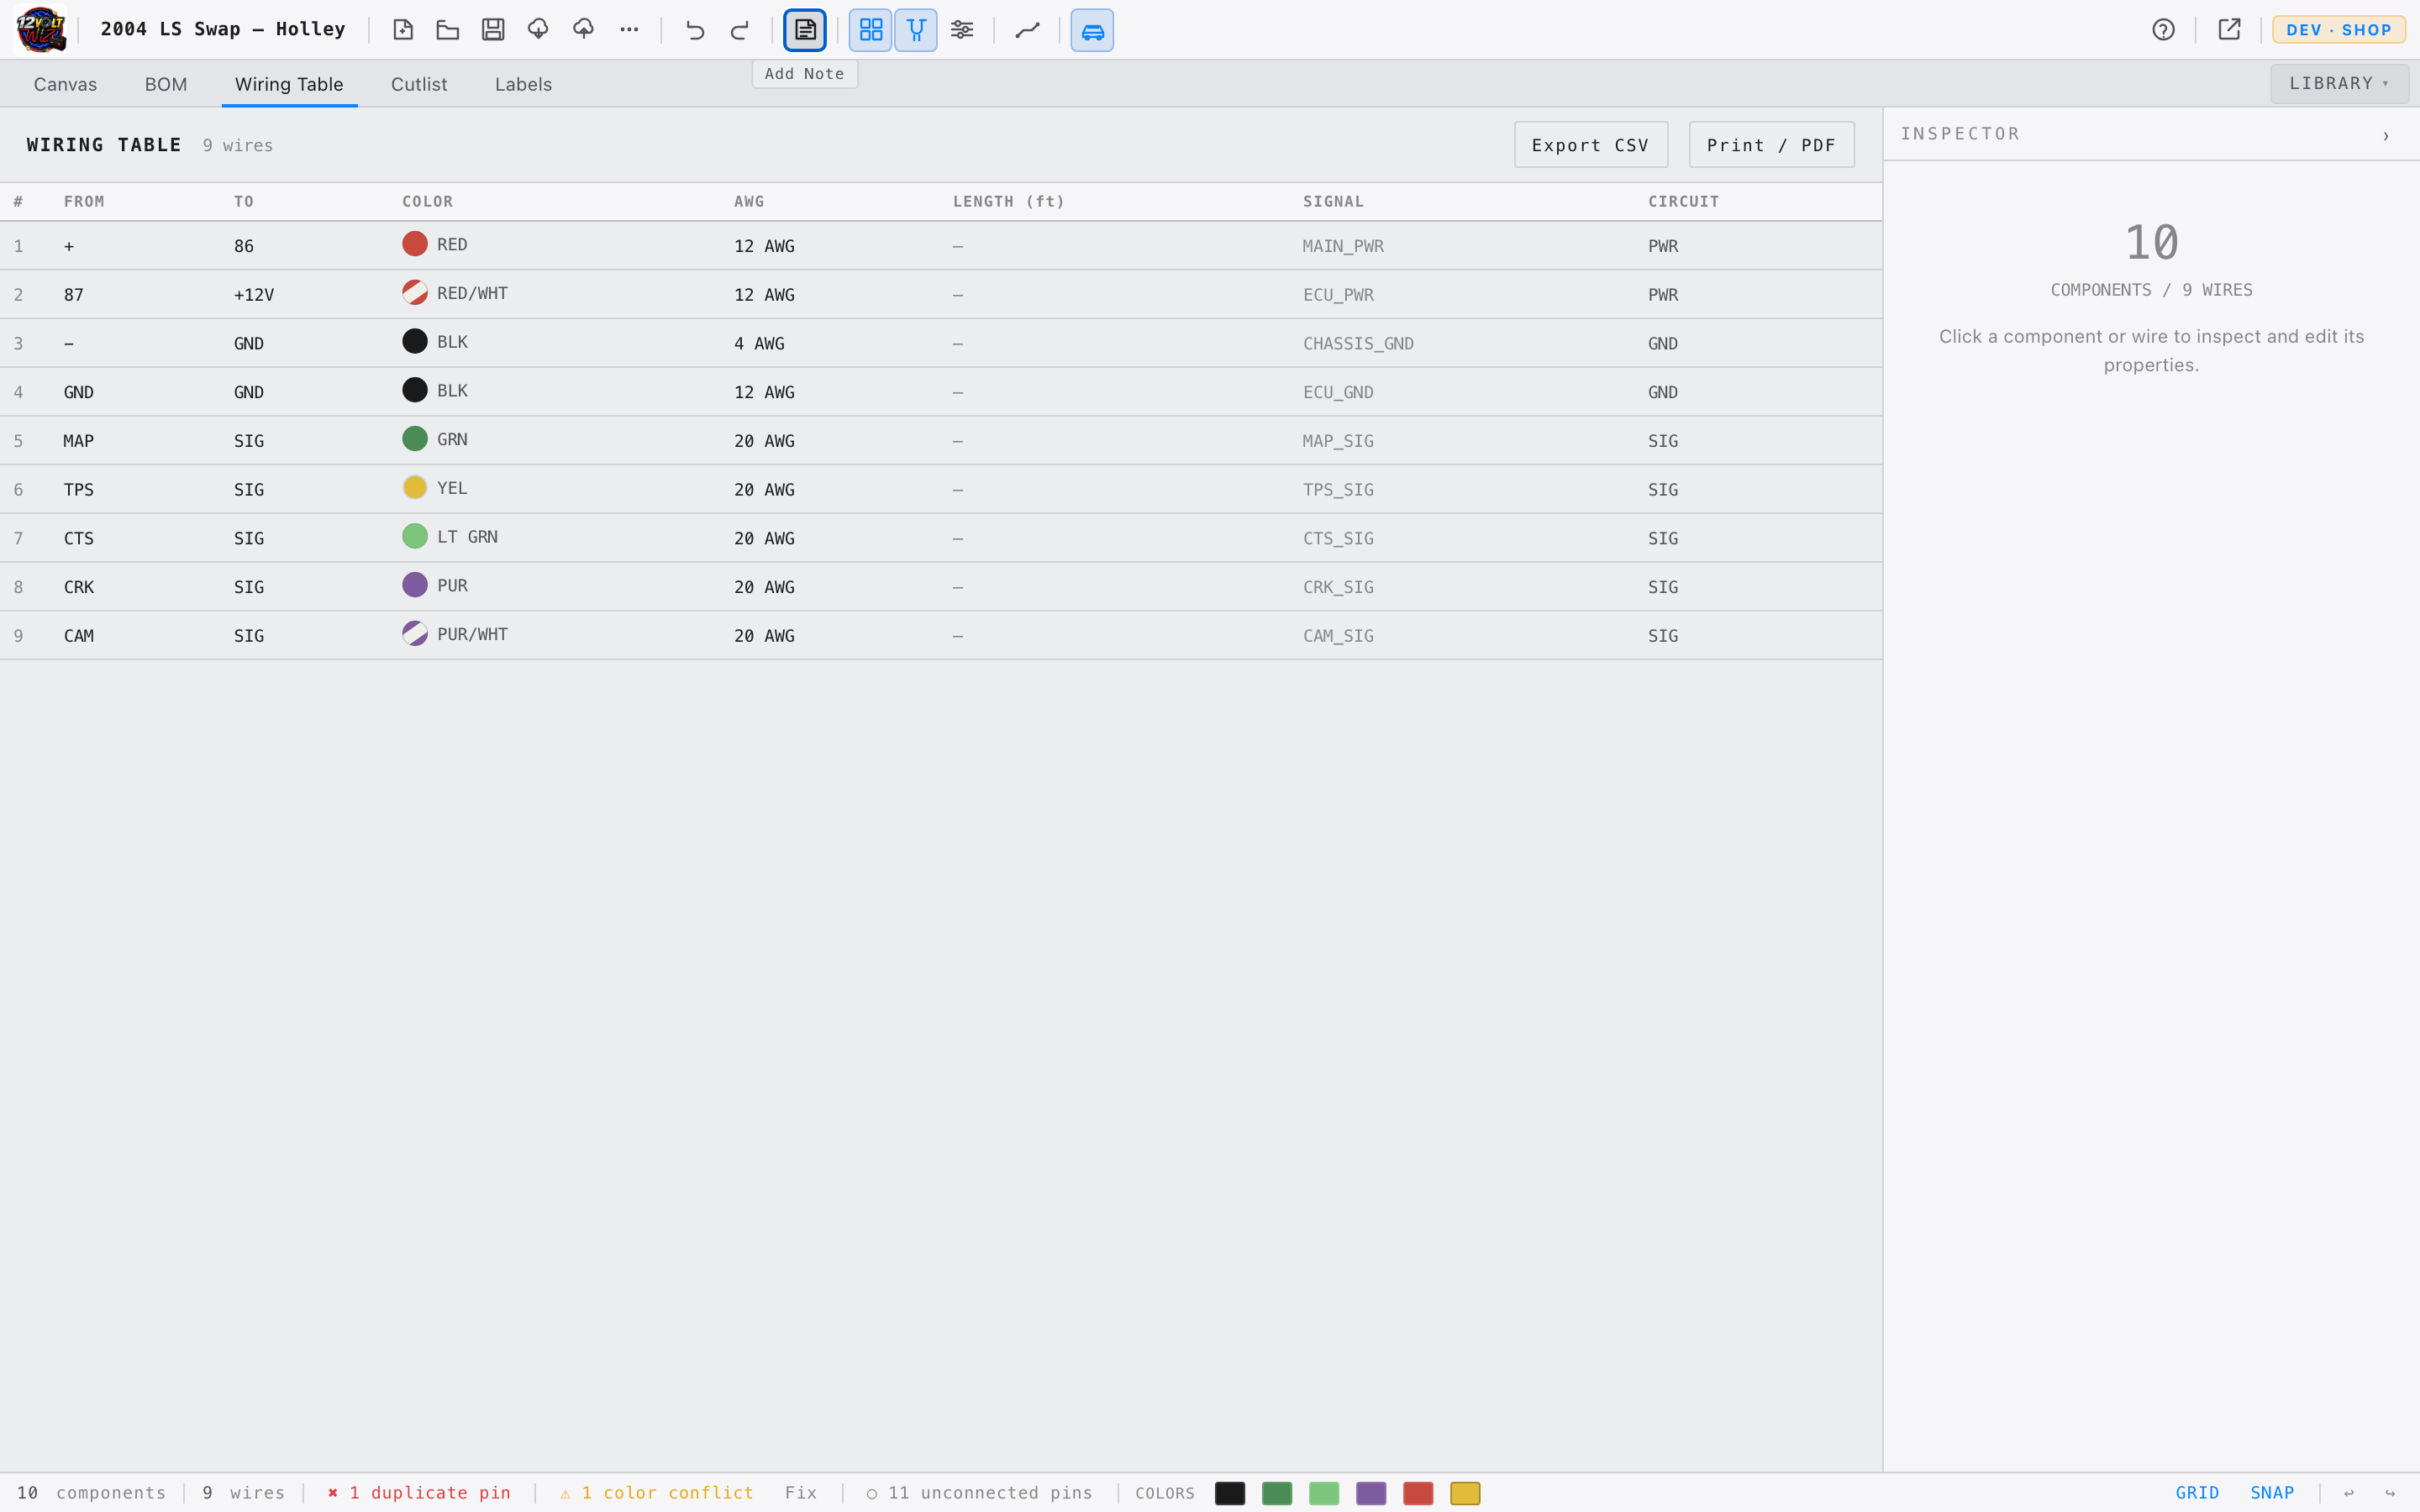The height and width of the screenshot is (1512, 2420).
Task: Click the Add Note icon
Action: click(x=805, y=30)
